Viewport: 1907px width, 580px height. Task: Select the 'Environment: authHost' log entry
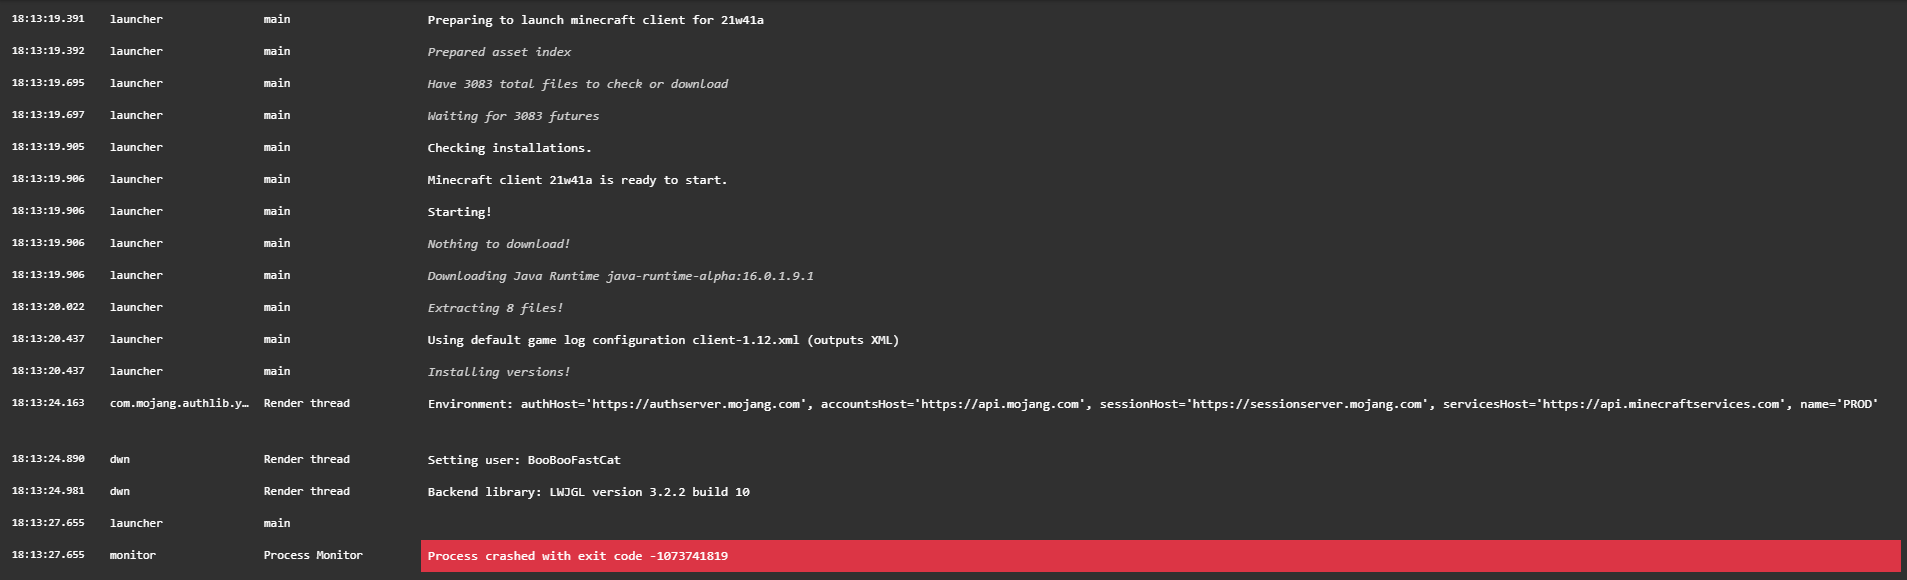click(x=1152, y=404)
